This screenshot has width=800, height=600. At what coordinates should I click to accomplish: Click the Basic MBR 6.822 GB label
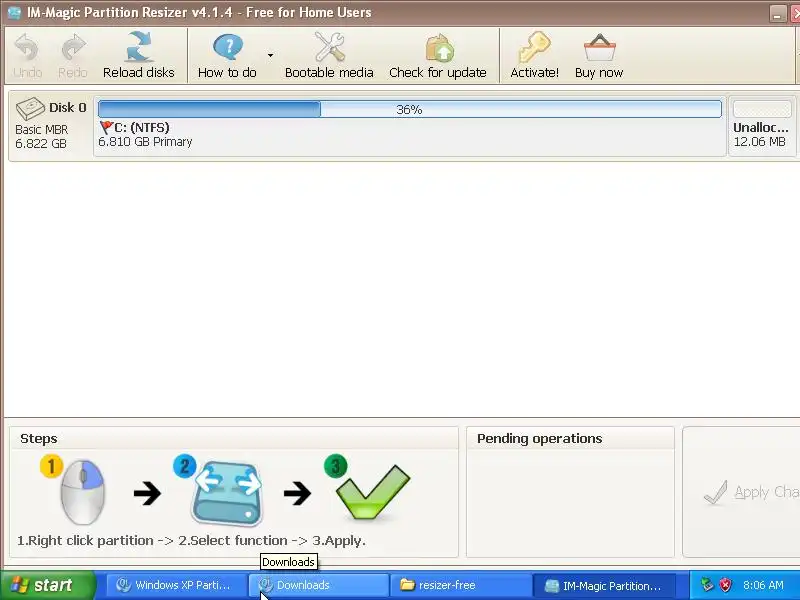(x=41, y=137)
